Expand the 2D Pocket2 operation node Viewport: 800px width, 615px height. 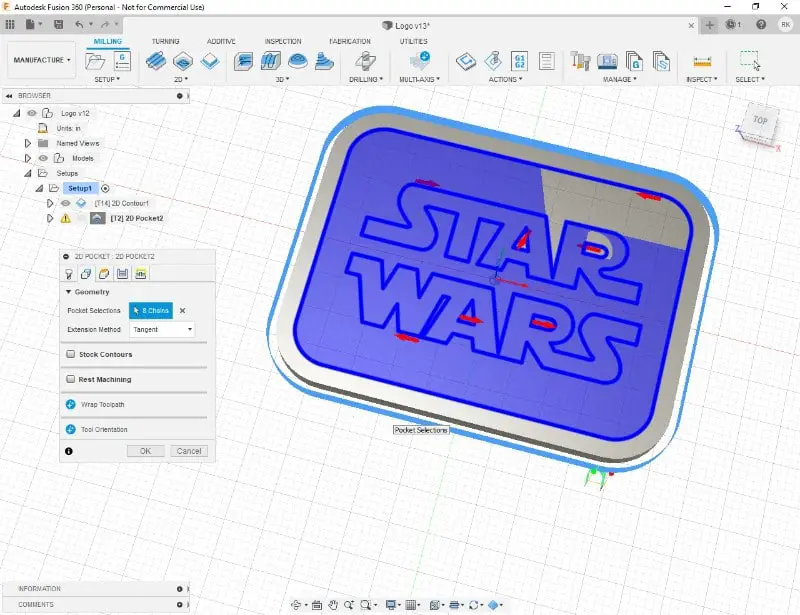50,218
